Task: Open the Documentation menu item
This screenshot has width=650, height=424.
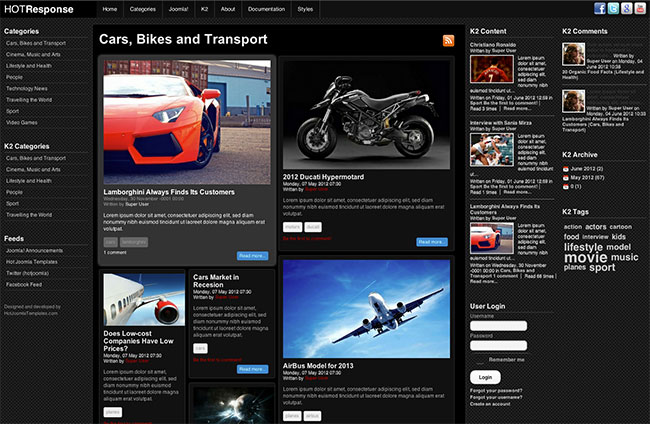Action: (266, 9)
